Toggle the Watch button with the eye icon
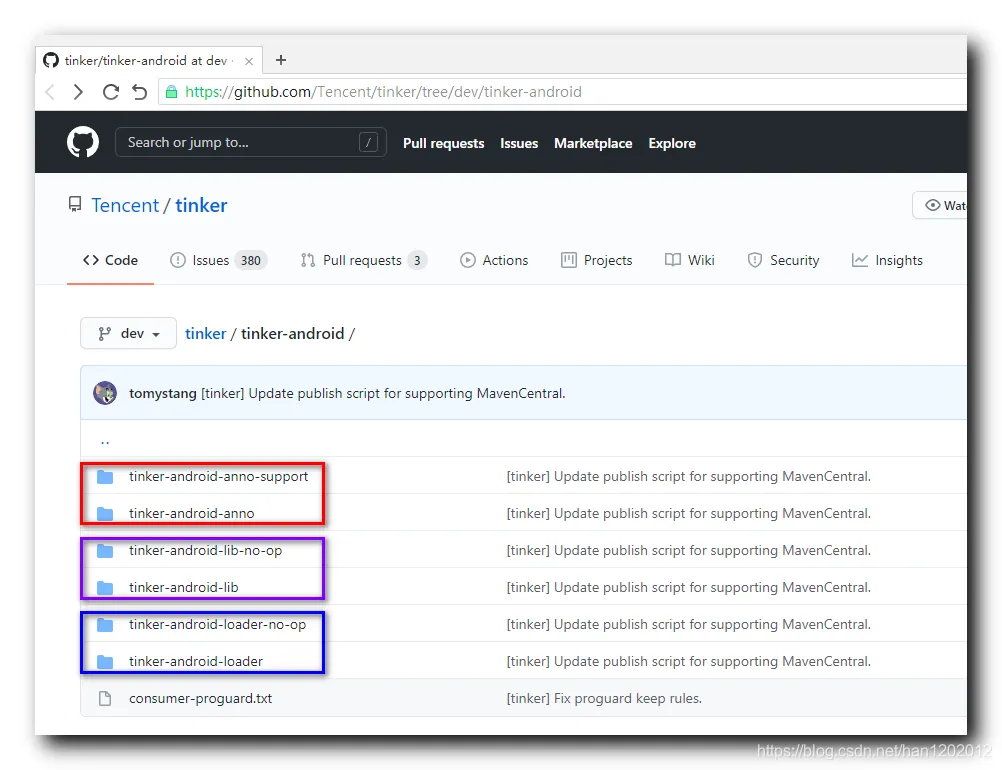This screenshot has height=770, width=1002. click(x=939, y=205)
